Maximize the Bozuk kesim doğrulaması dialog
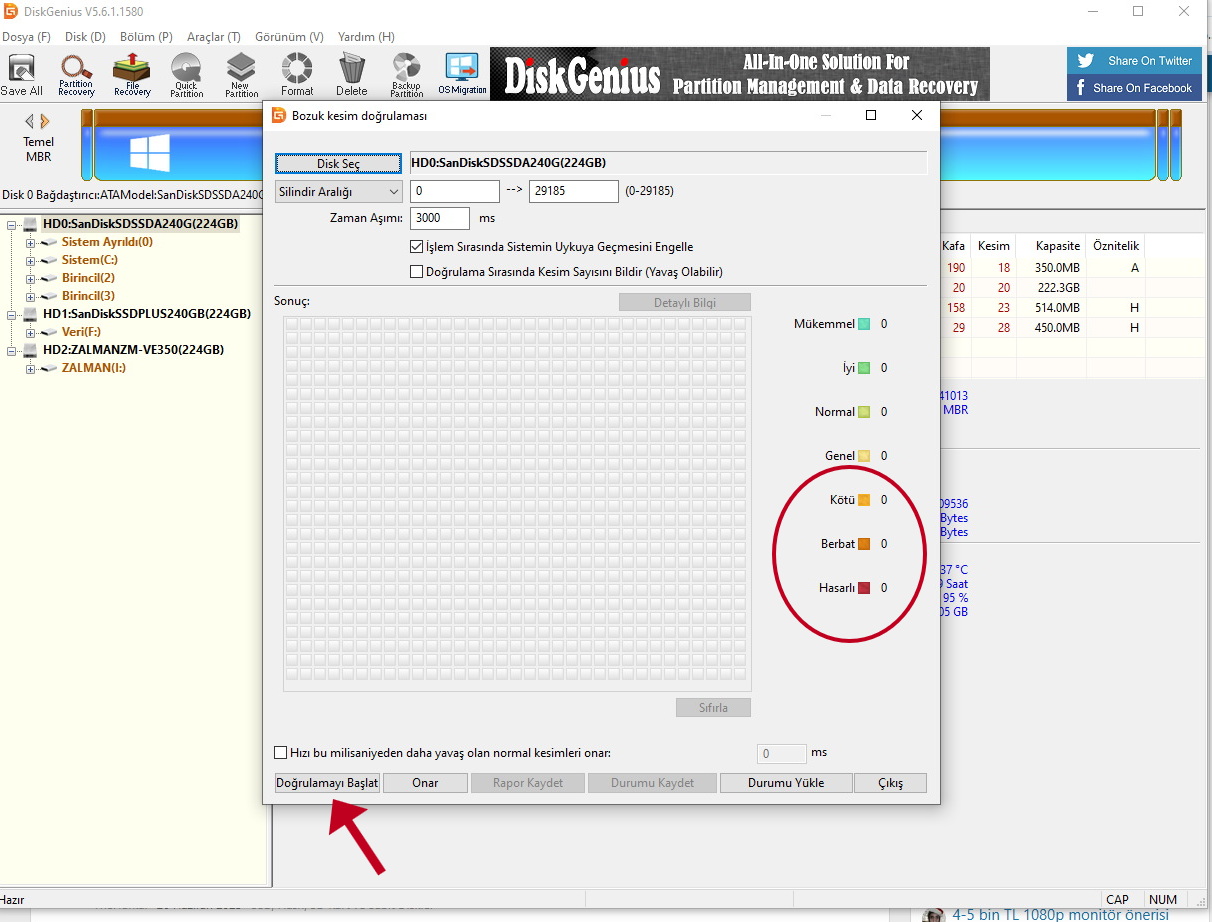 tap(871, 115)
